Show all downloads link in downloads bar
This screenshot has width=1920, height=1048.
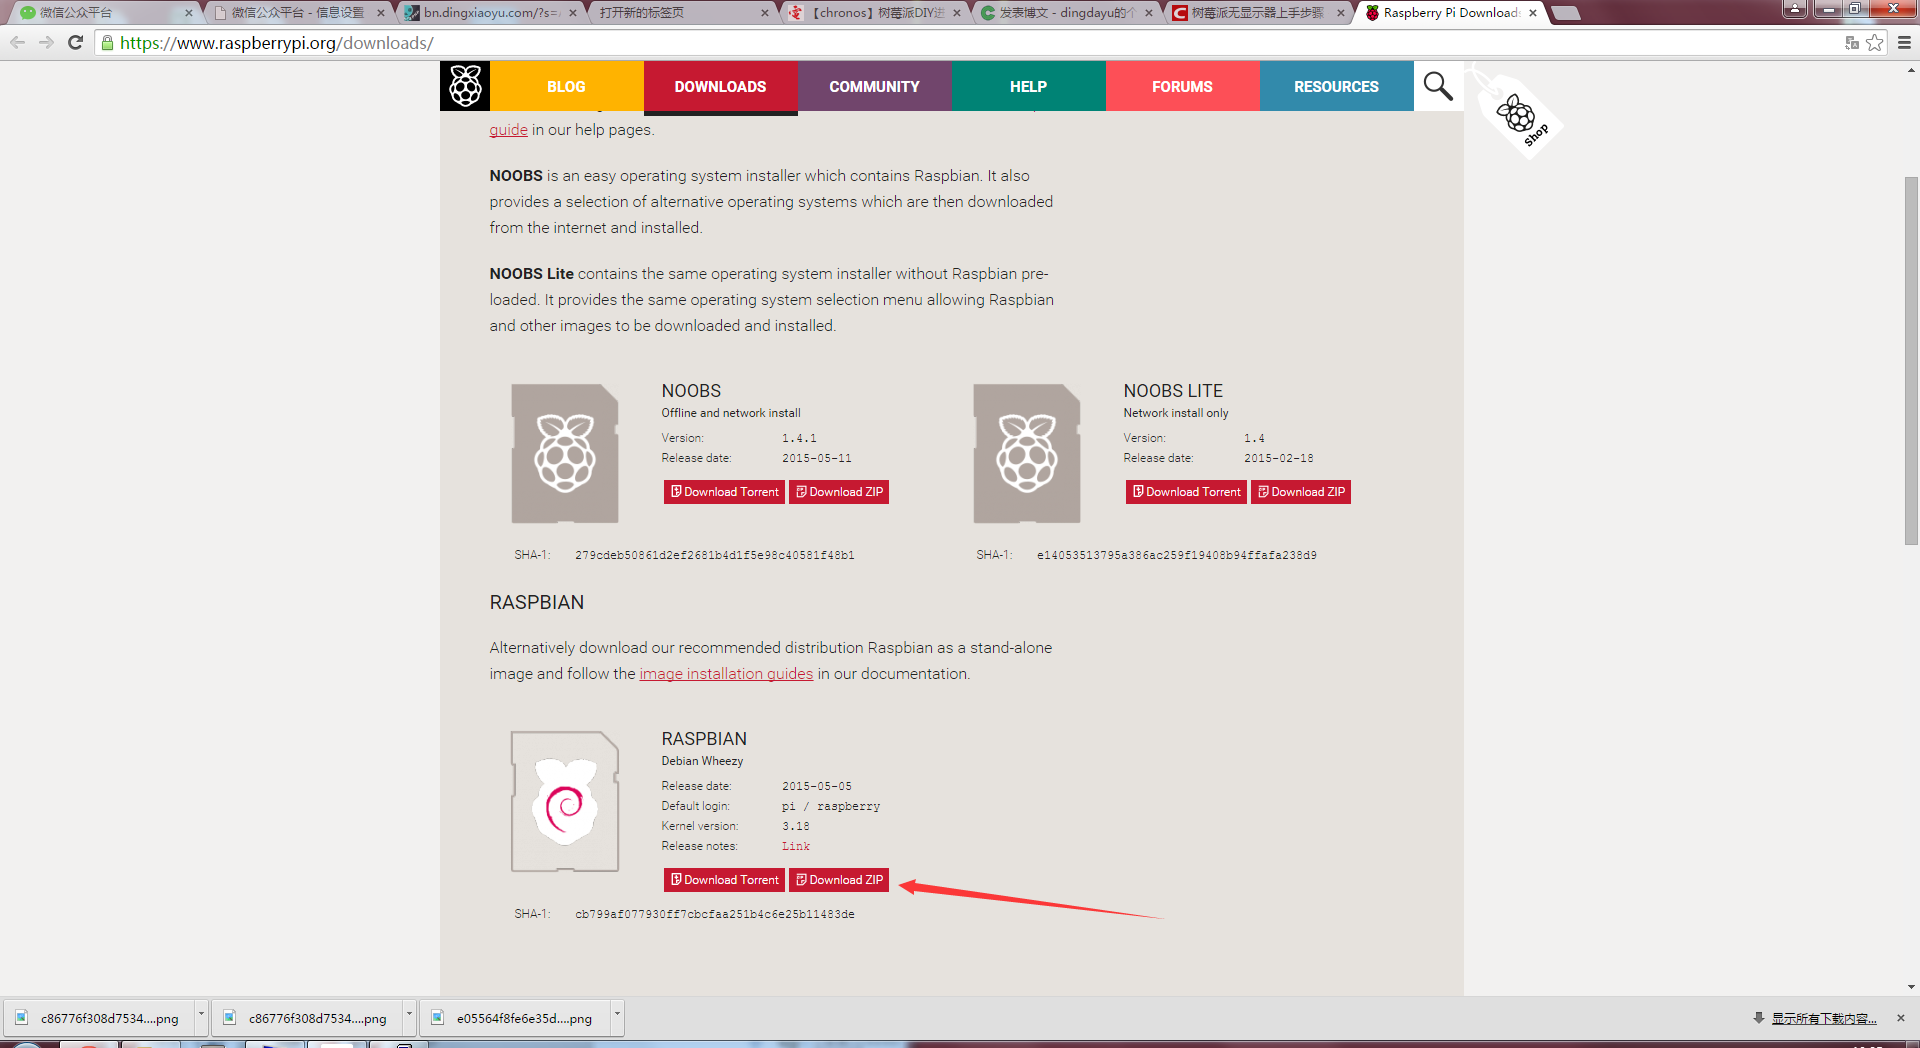pyautogui.click(x=1824, y=1018)
